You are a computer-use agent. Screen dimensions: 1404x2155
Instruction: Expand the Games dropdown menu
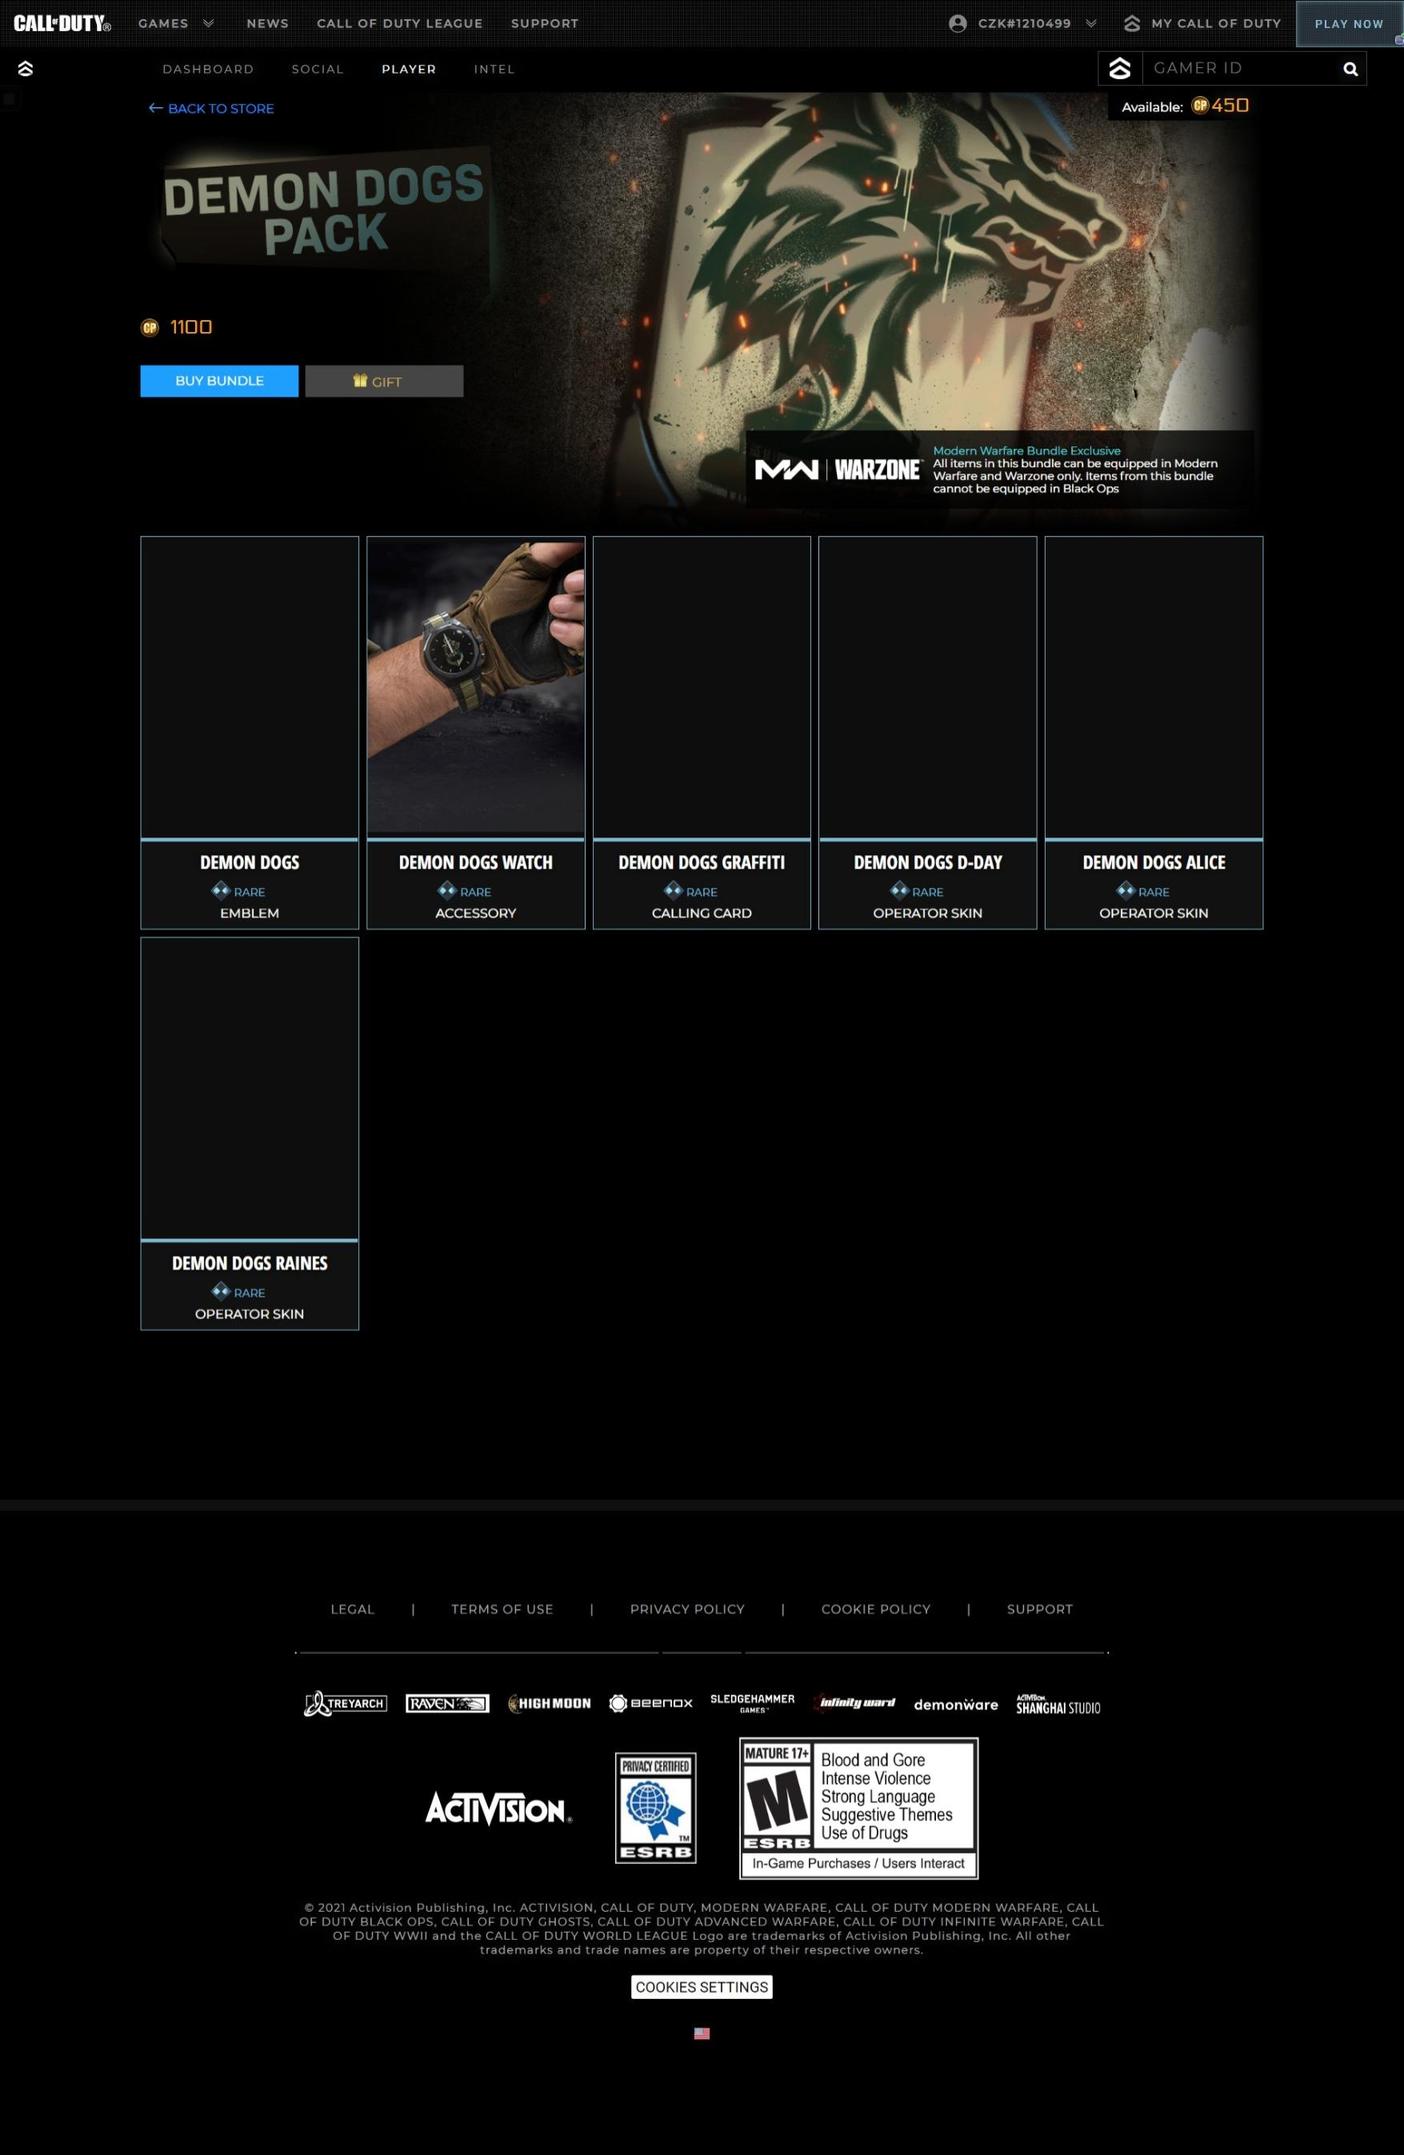click(176, 23)
